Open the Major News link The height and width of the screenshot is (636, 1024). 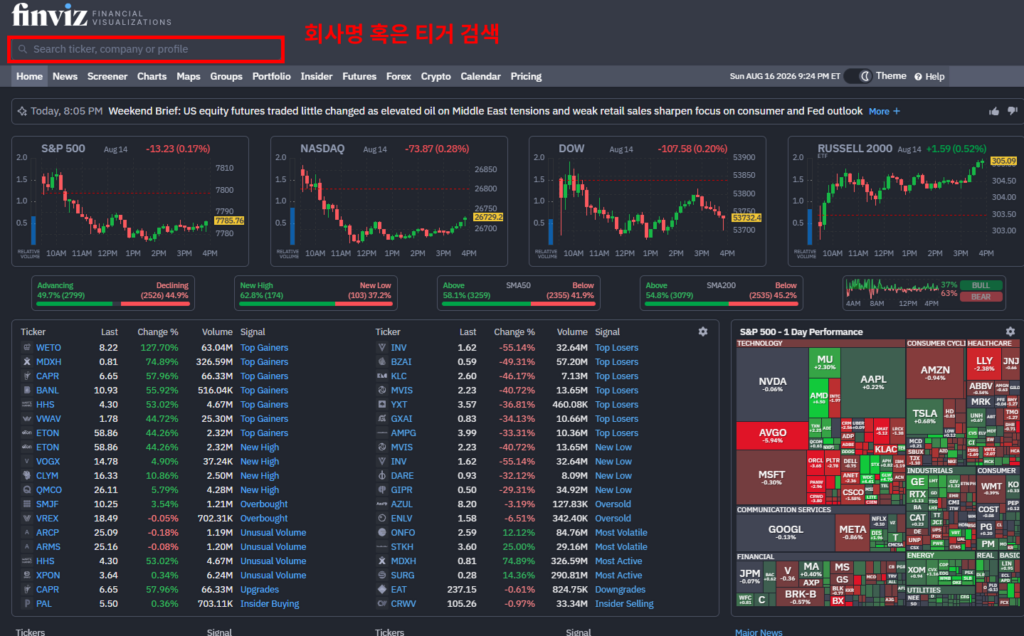point(758,632)
